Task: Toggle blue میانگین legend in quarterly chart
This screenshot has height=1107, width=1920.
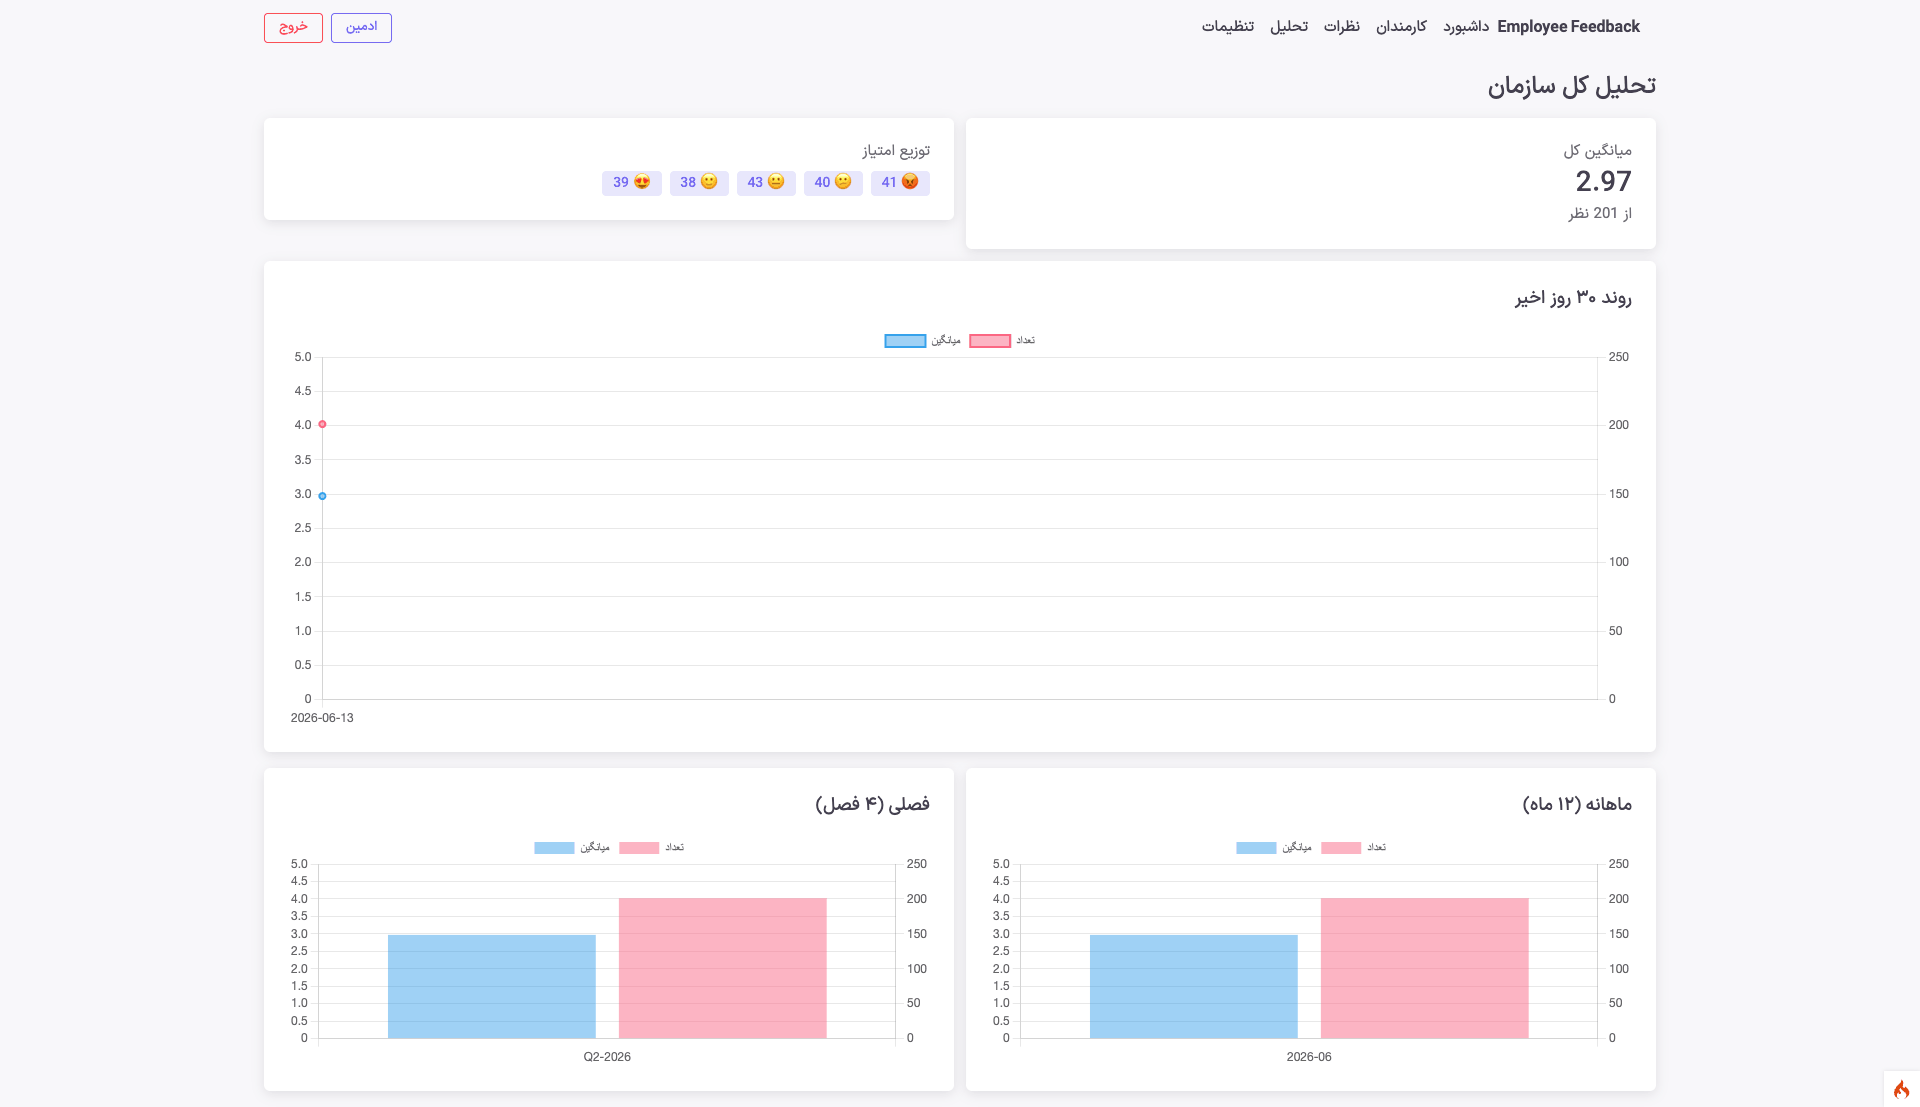Action: point(572,848)
